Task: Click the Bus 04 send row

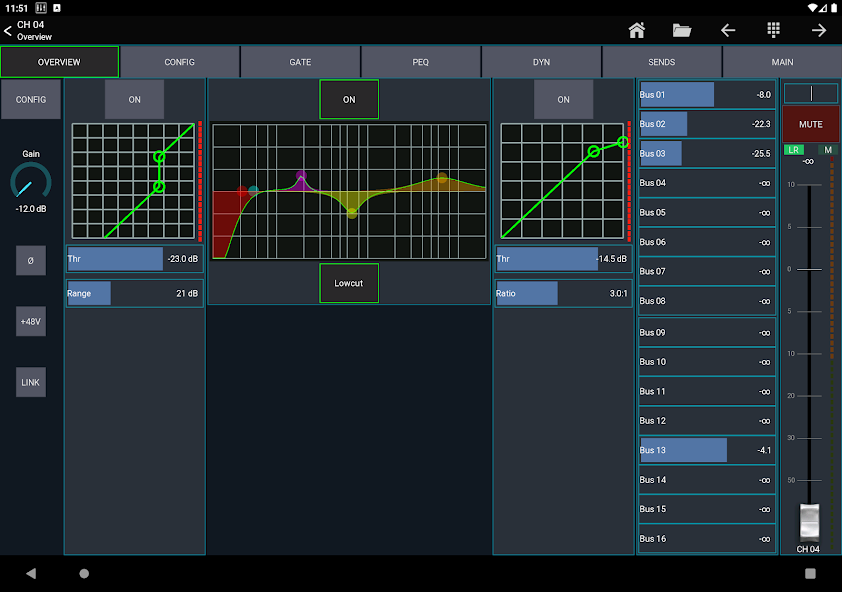Action: click(707, 183)
